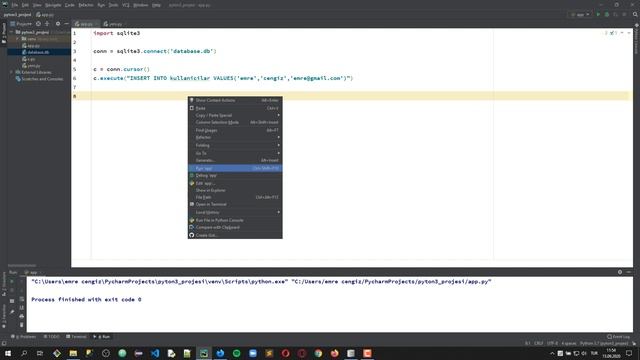
Task: Select database.db in the project tree
Action: [38, 52]
